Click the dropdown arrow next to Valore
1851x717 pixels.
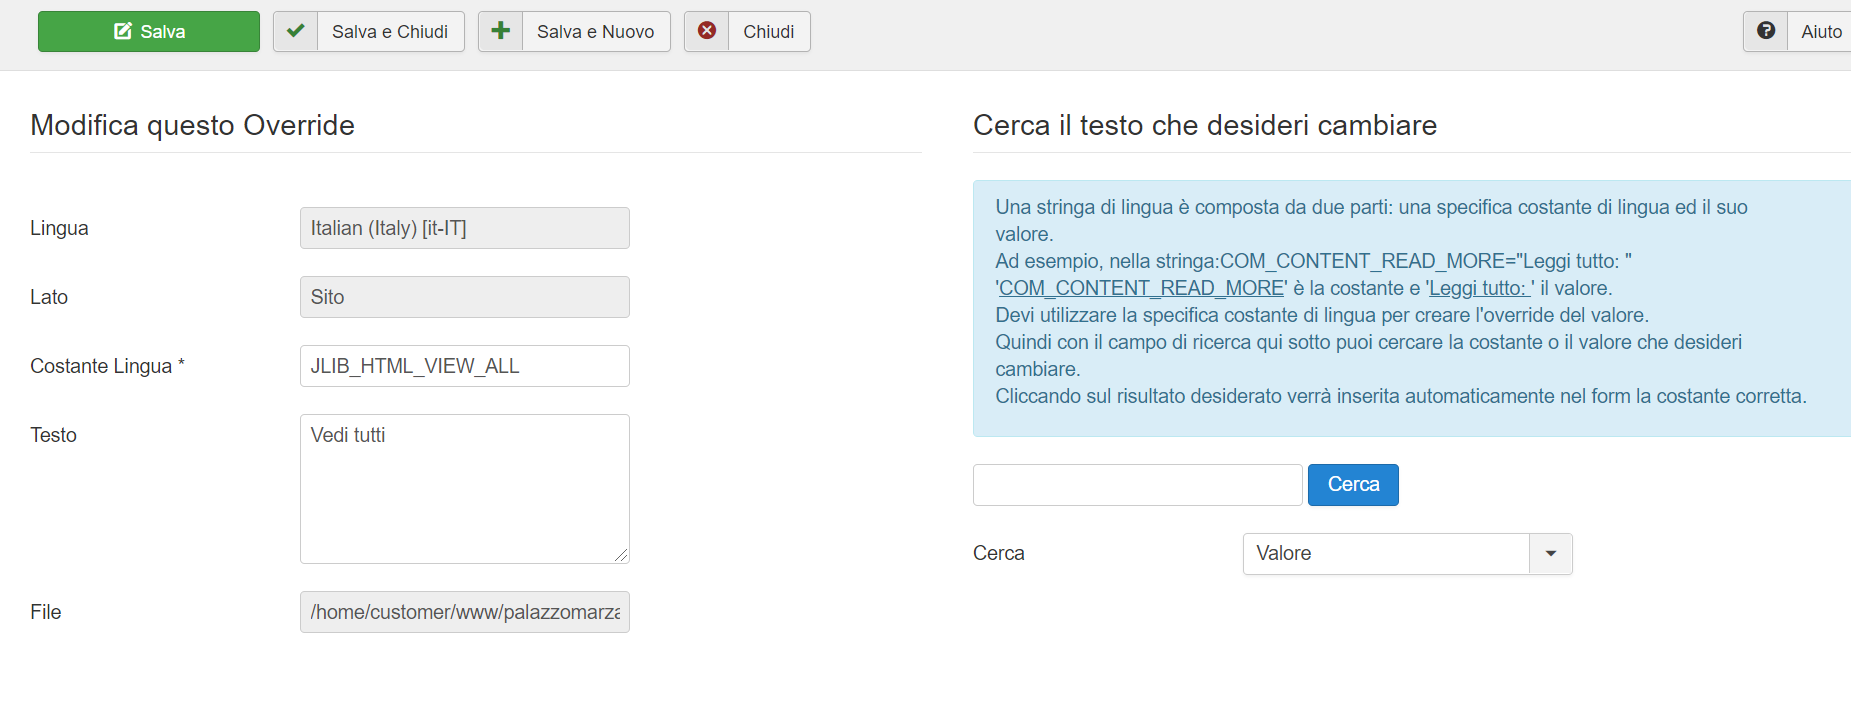tap(1551, 554)
